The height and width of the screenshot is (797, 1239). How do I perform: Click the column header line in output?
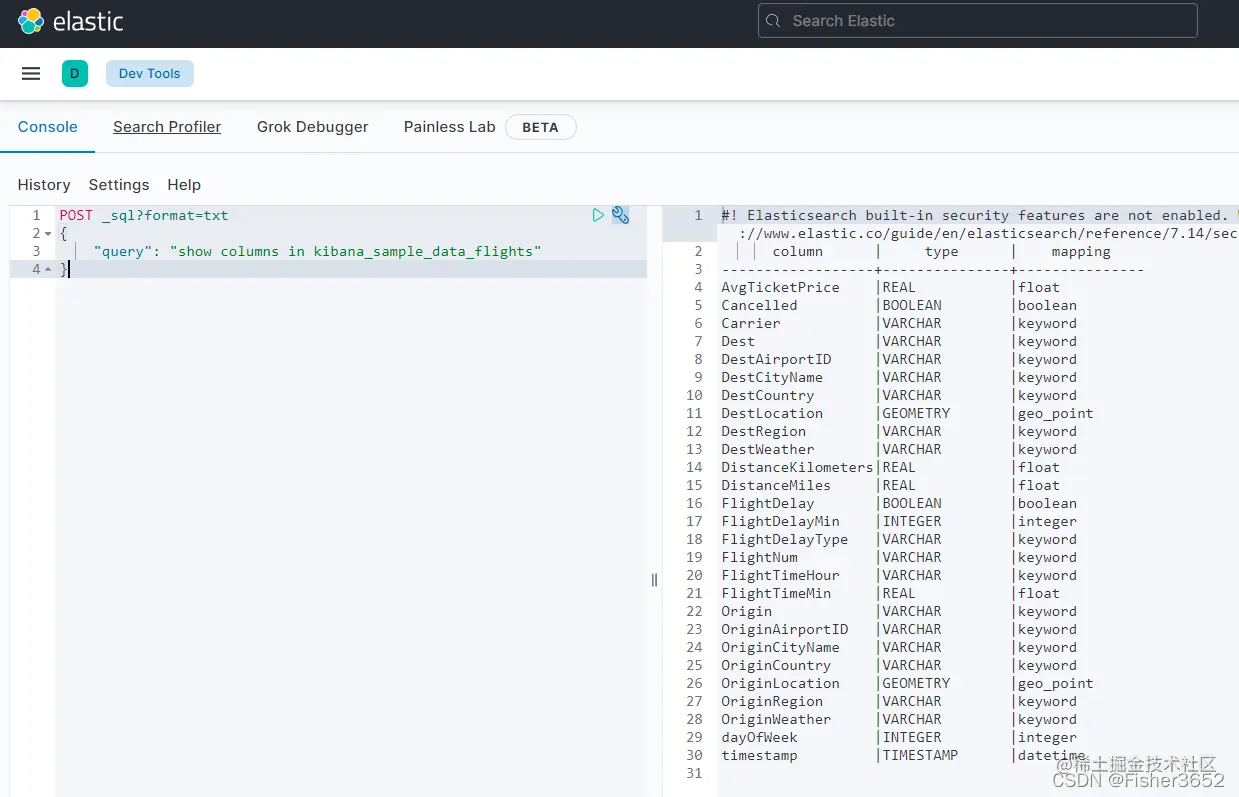(x=941, y=251)
